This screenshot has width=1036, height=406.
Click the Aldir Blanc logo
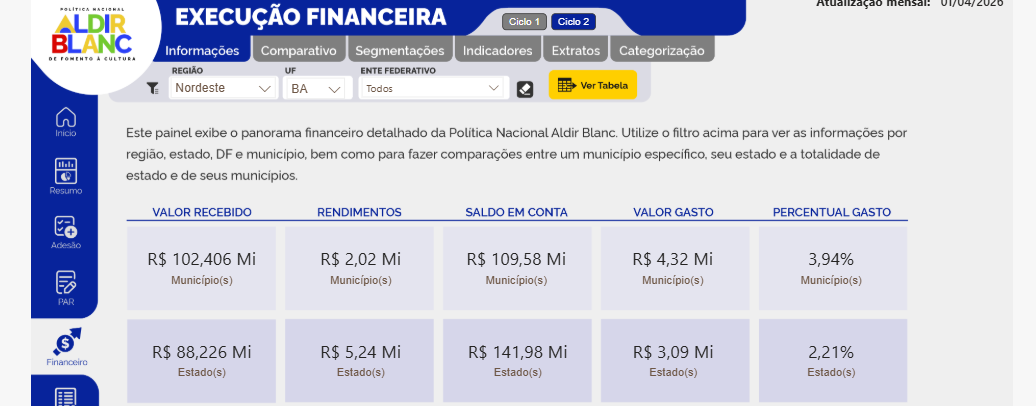point(94,38)
